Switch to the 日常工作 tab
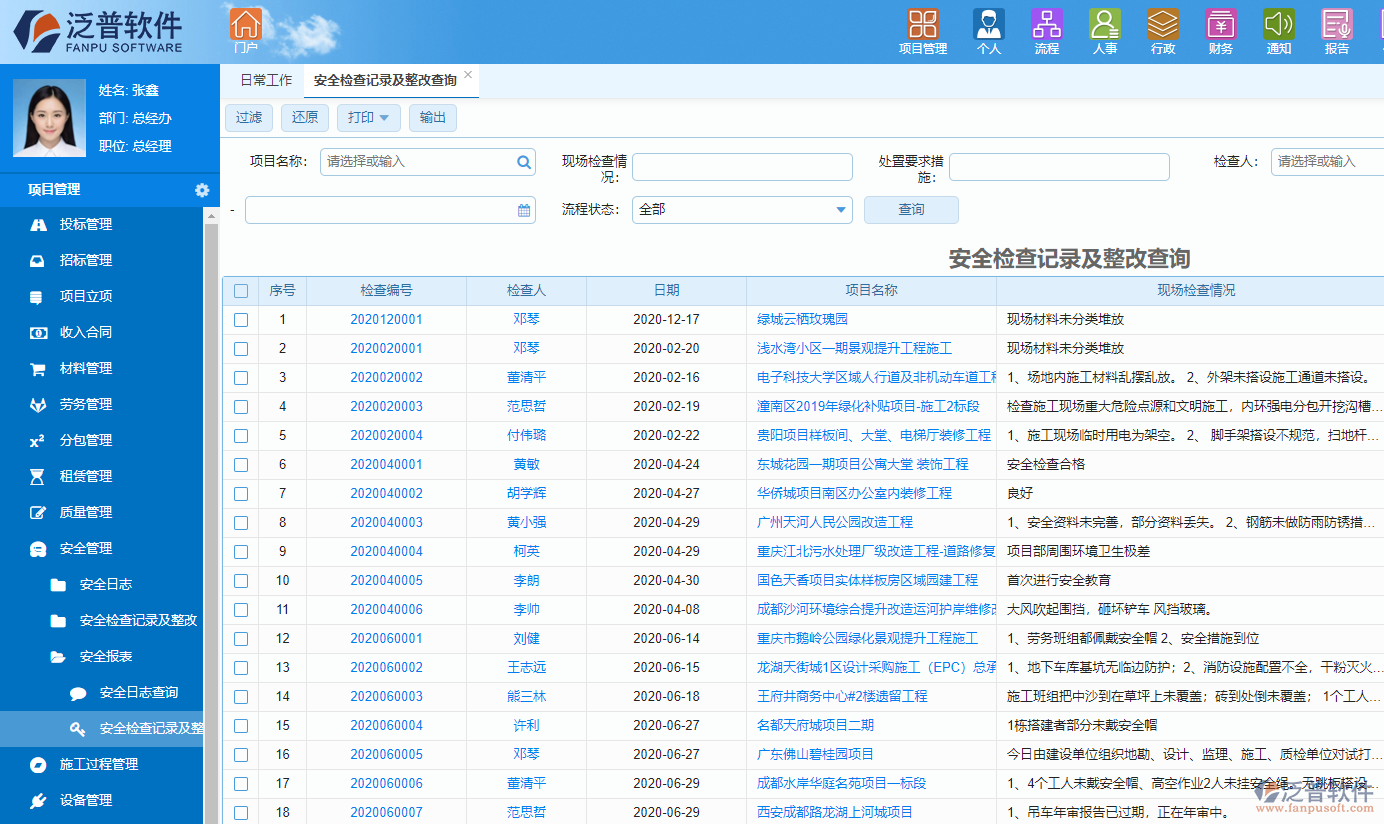 click(x=264, y=79)
